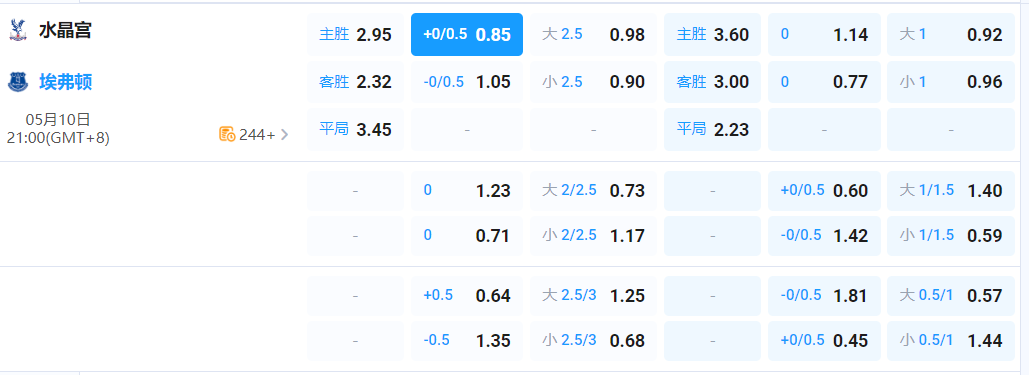
Task: Choose 小 2.5/3 at odds 0.68
Action: tap(593, 341)
